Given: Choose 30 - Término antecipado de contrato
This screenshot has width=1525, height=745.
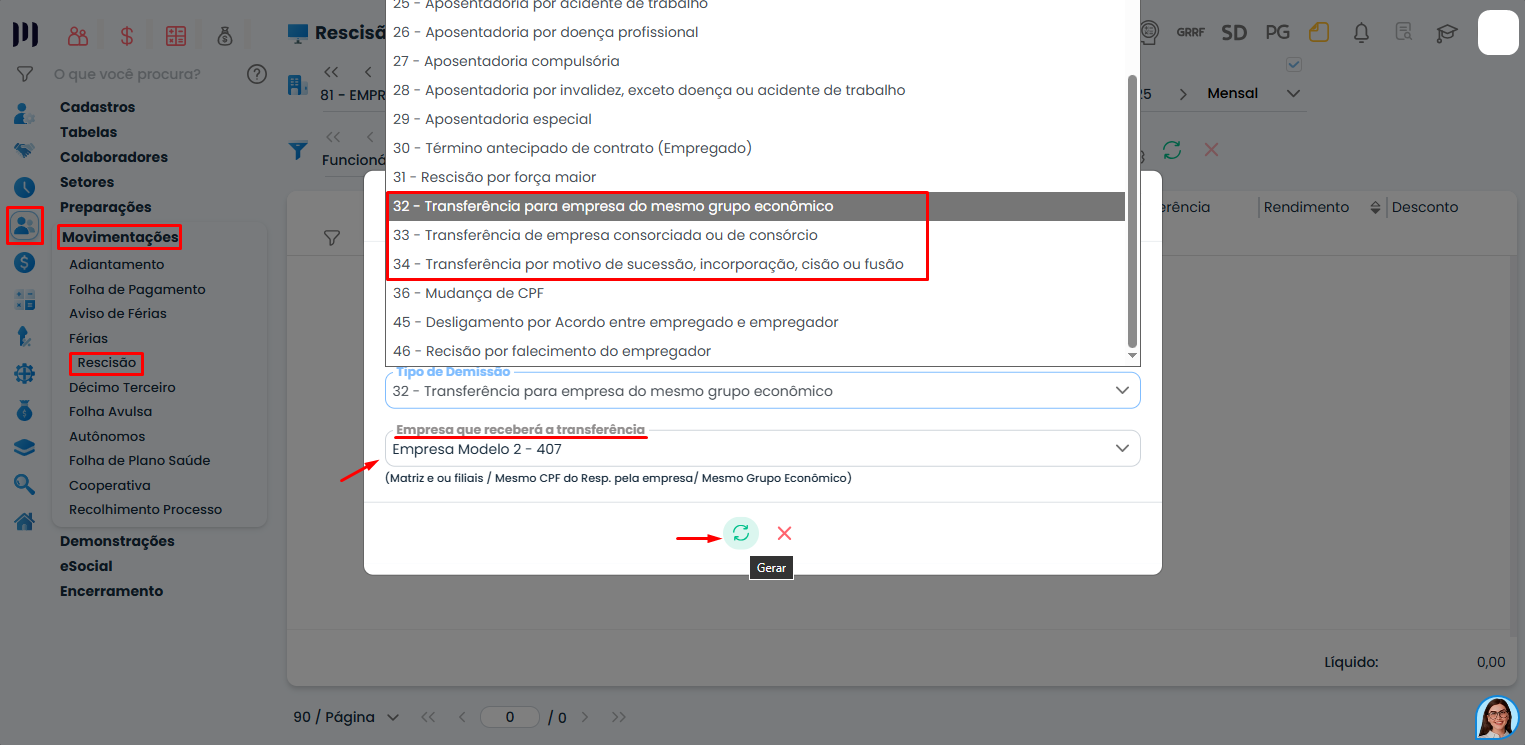Looking at the screenshot, I should click(757, 148).
